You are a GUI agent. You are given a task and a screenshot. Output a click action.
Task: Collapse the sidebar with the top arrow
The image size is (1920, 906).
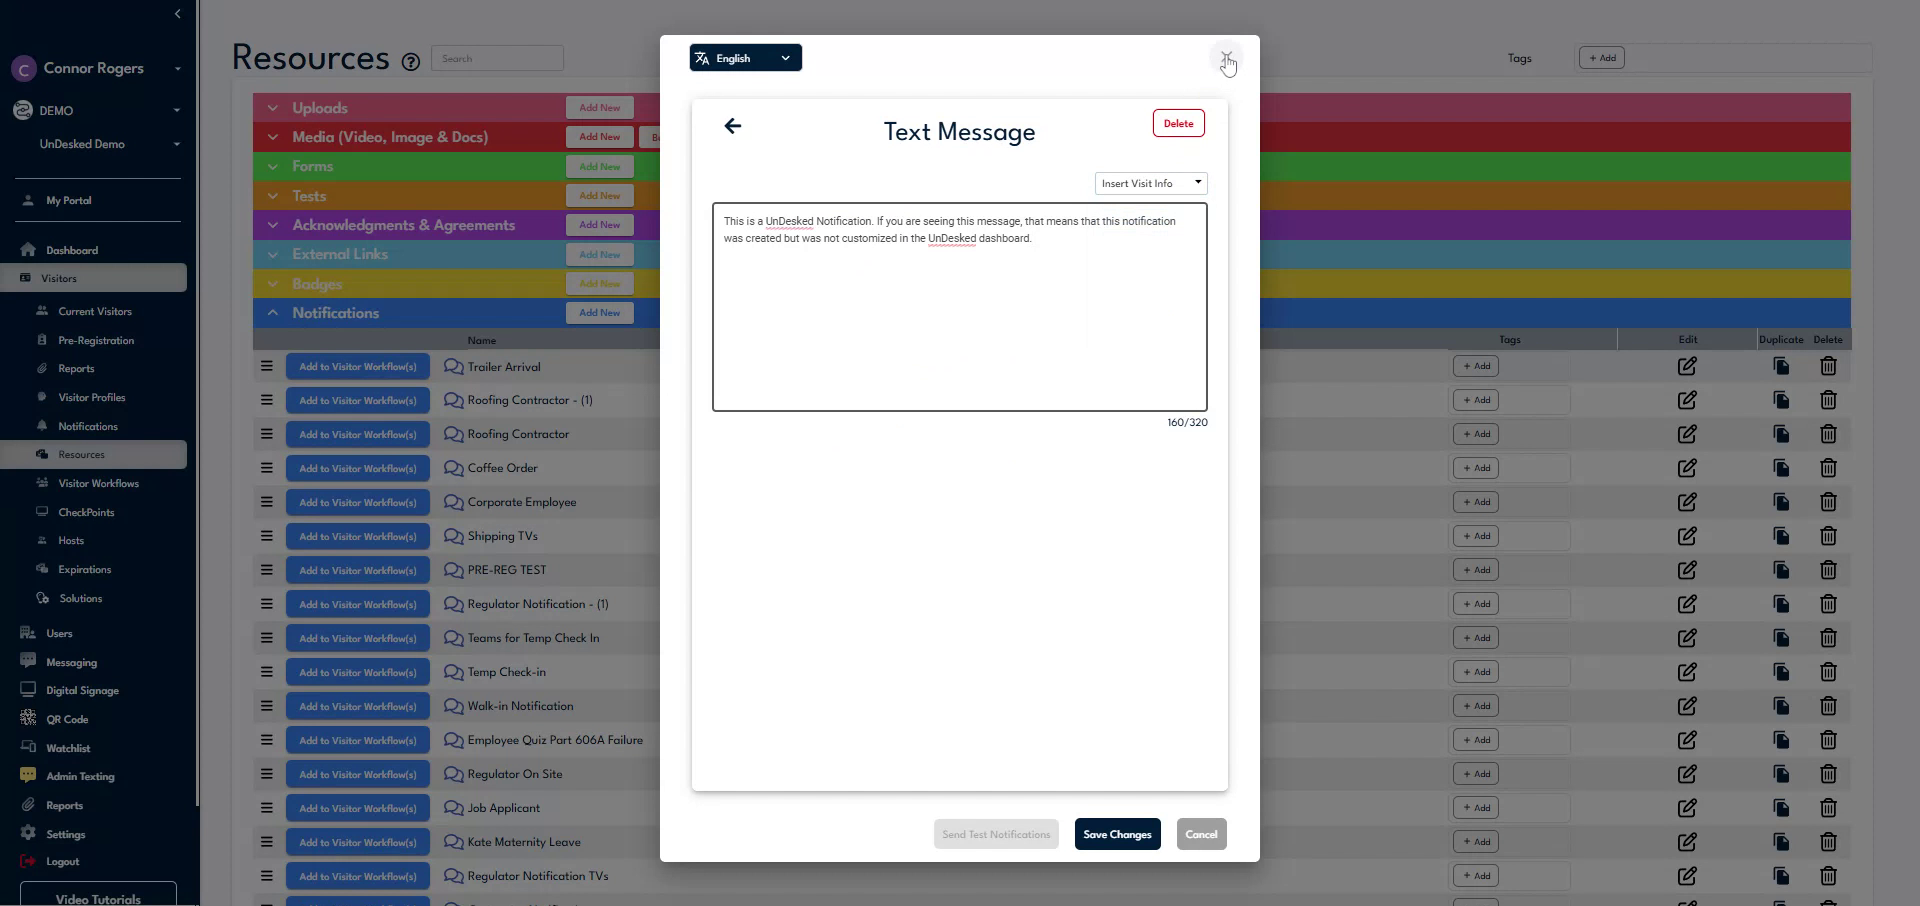click(x=177, y=13)
